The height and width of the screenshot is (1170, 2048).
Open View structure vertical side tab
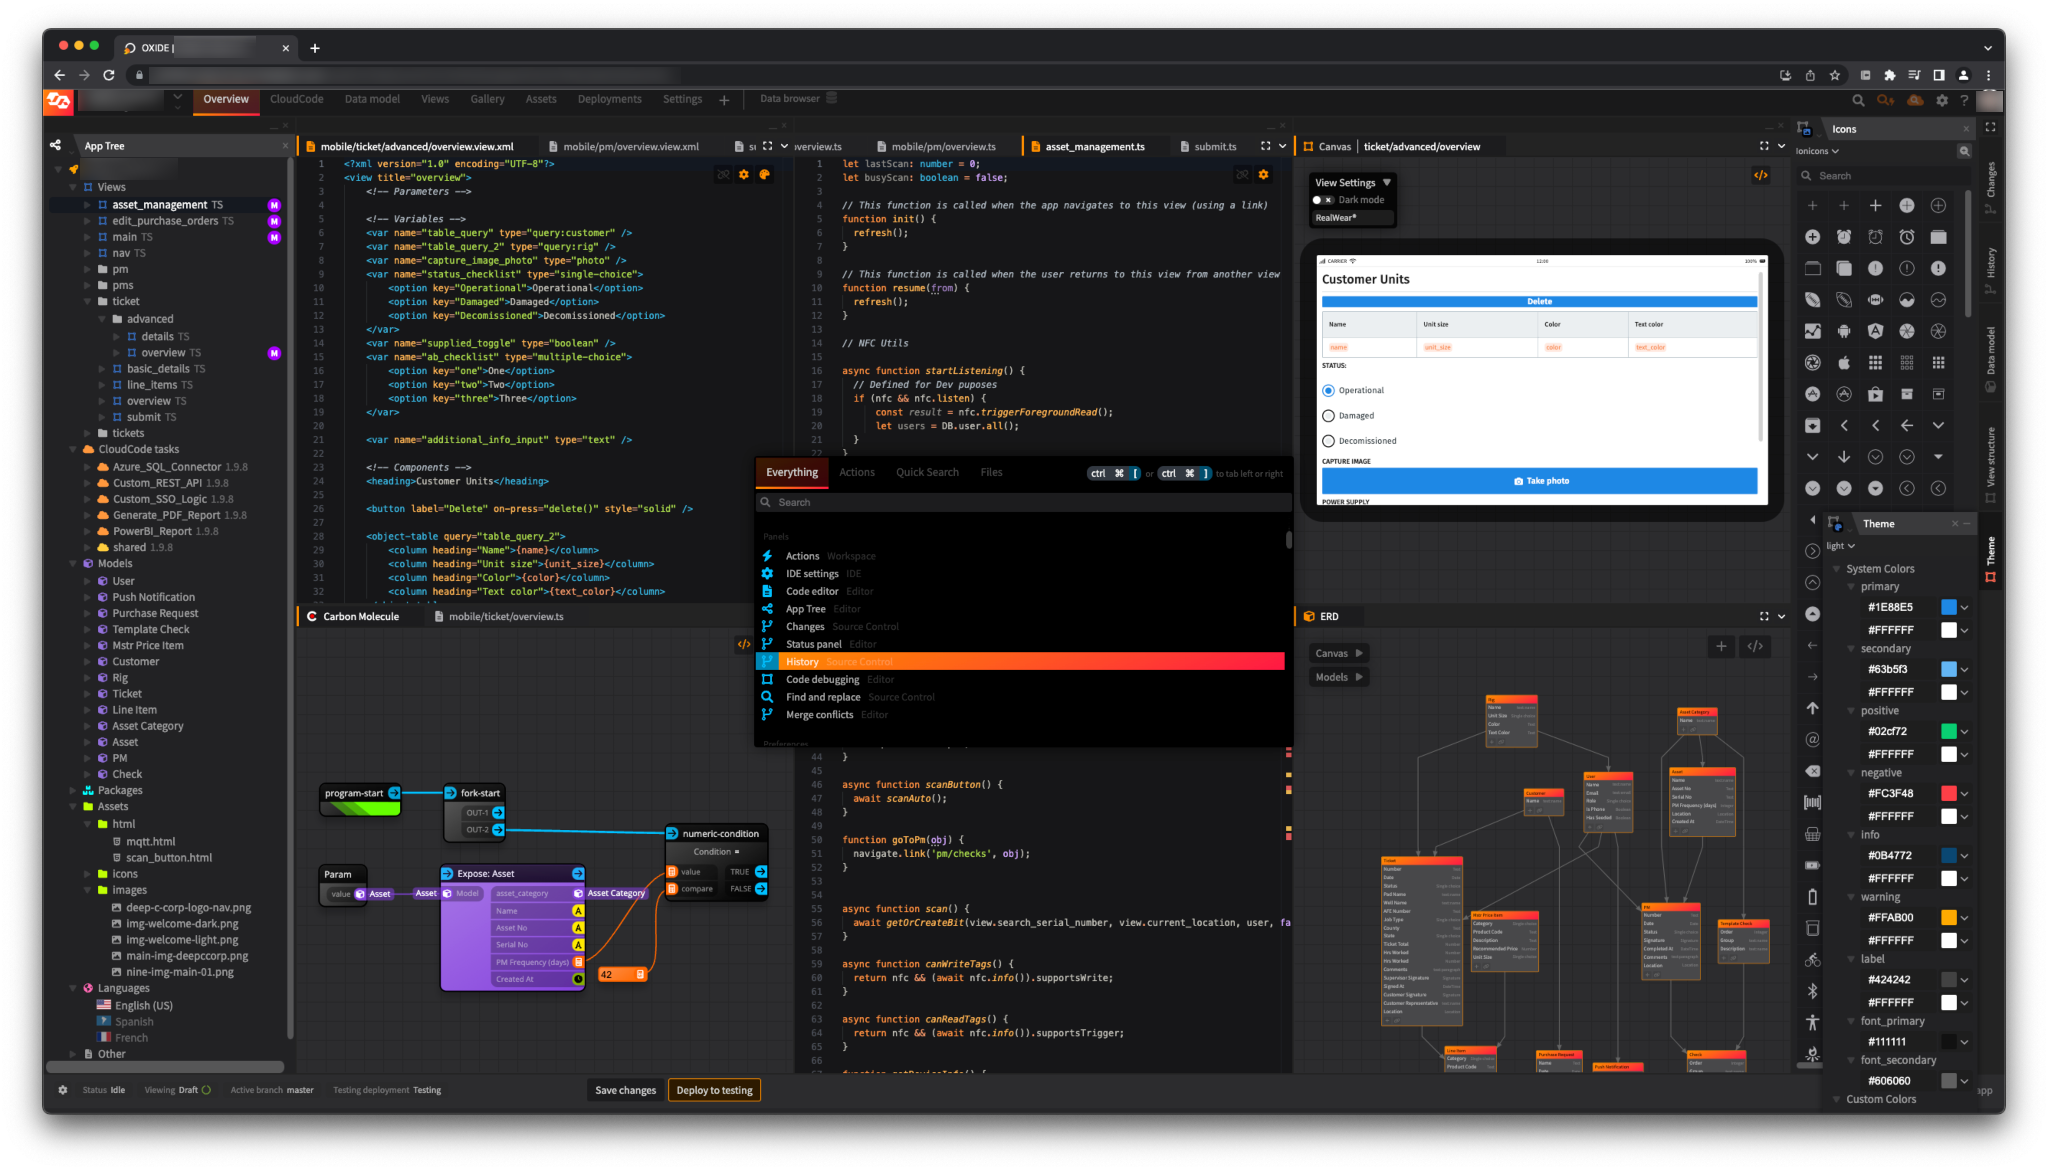(1990, 464)
